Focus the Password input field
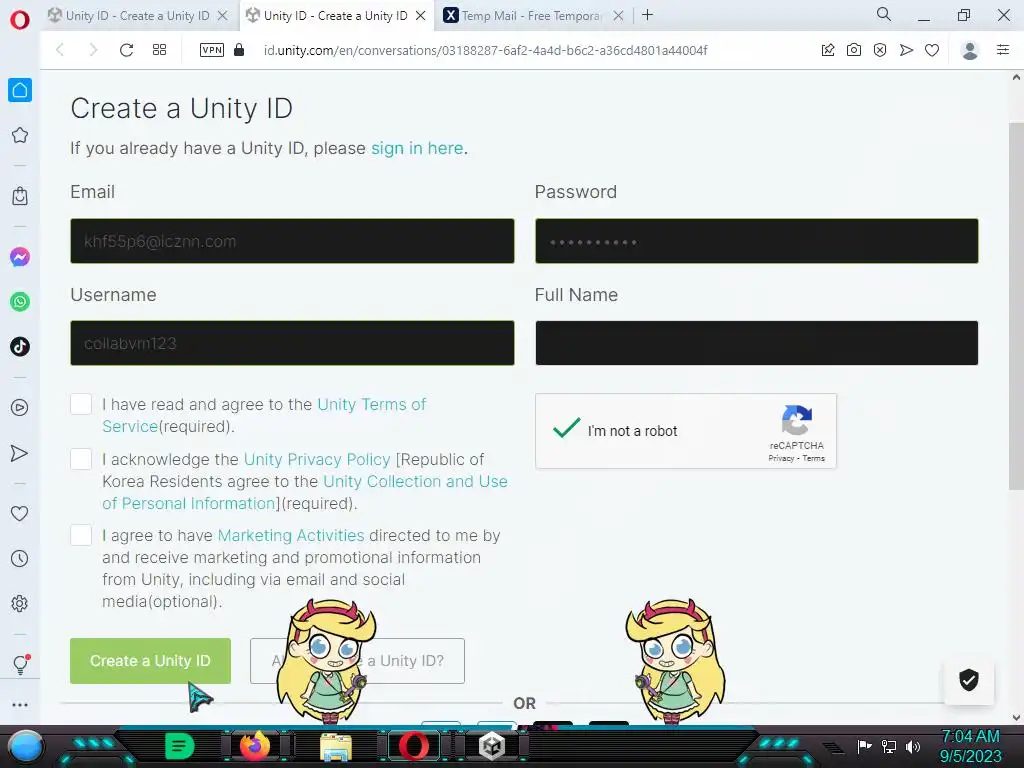The width and height of the screenshot is (1024, 768). click(756, 241)
